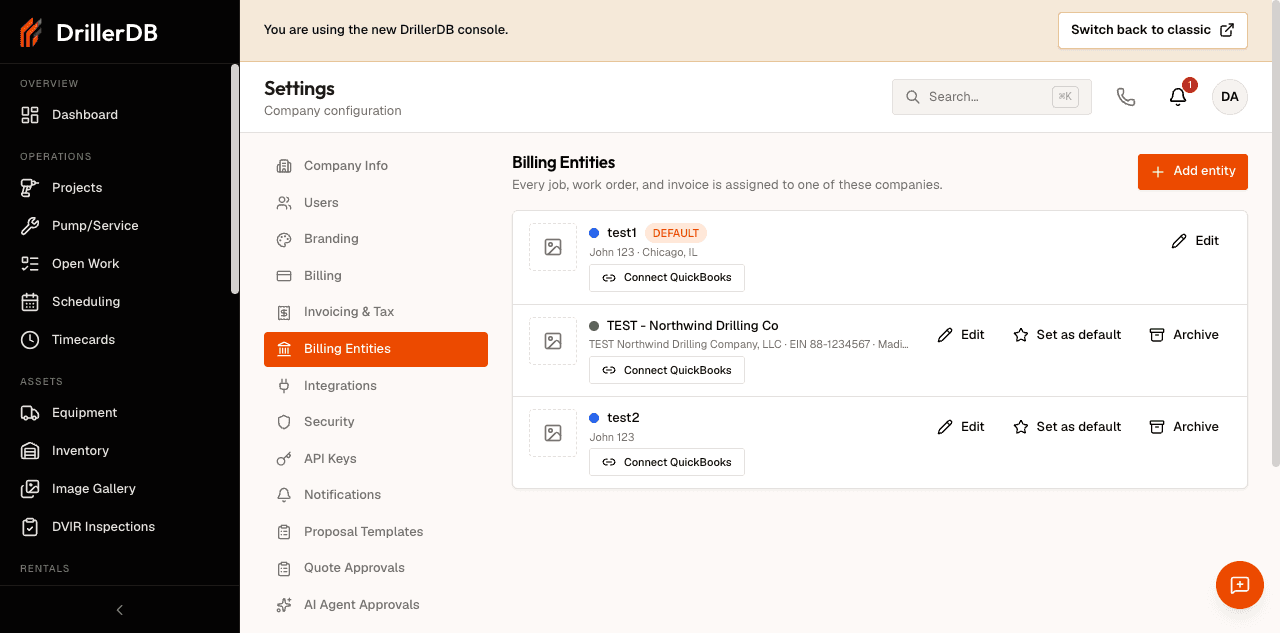Click the DrillerDB logo icon
This screenshot has width=1280, height=633.
pos(31,33)
